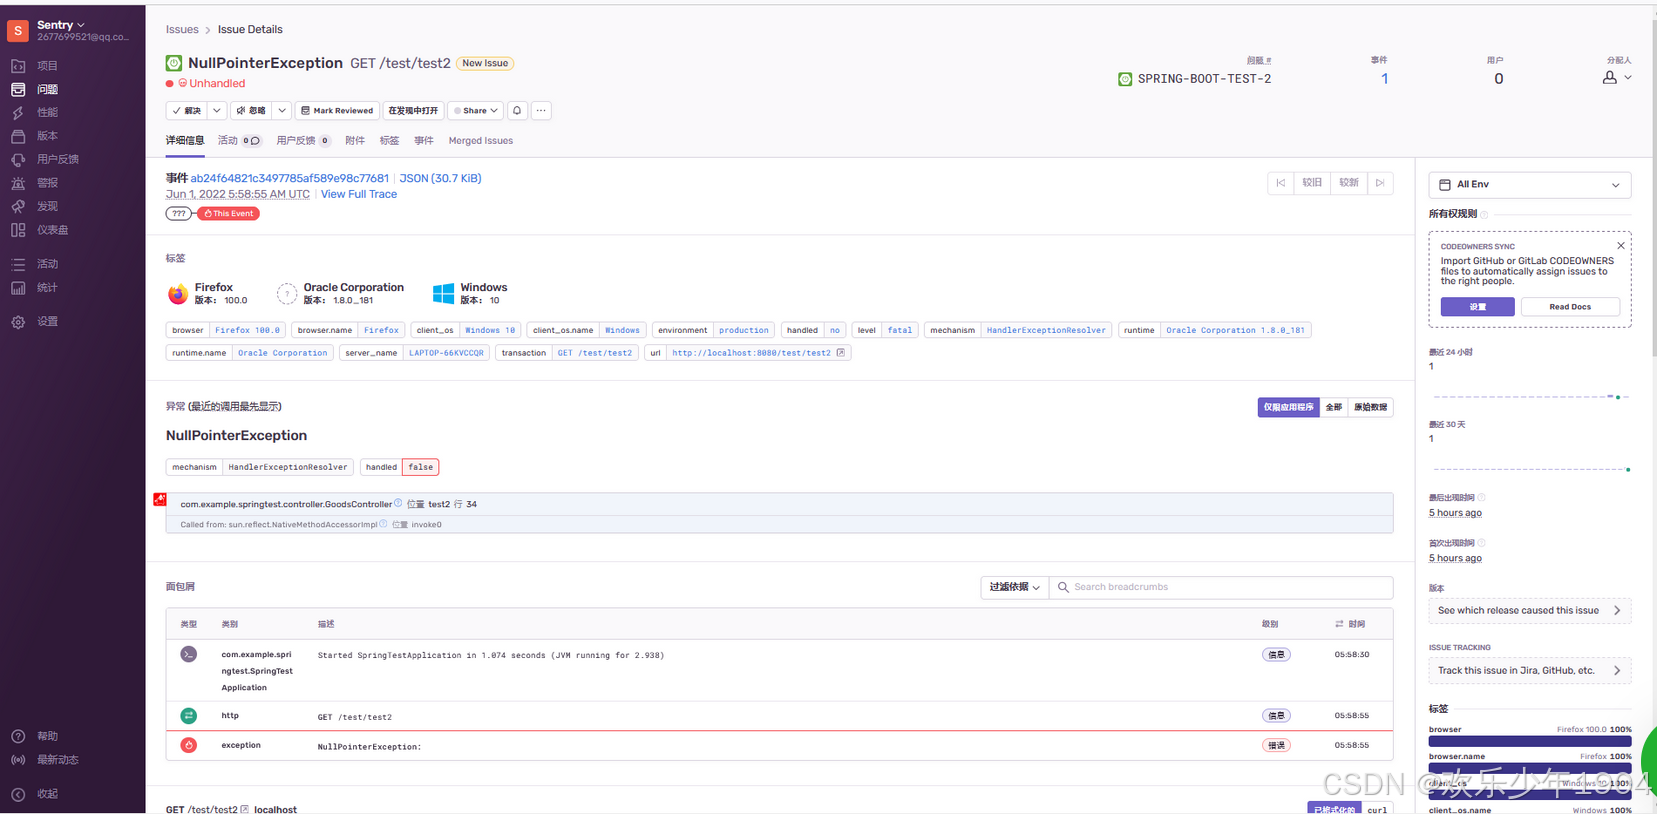The image size is (1657, 814).
Task: Open the View Full Trace link
Action: (358, 195)
